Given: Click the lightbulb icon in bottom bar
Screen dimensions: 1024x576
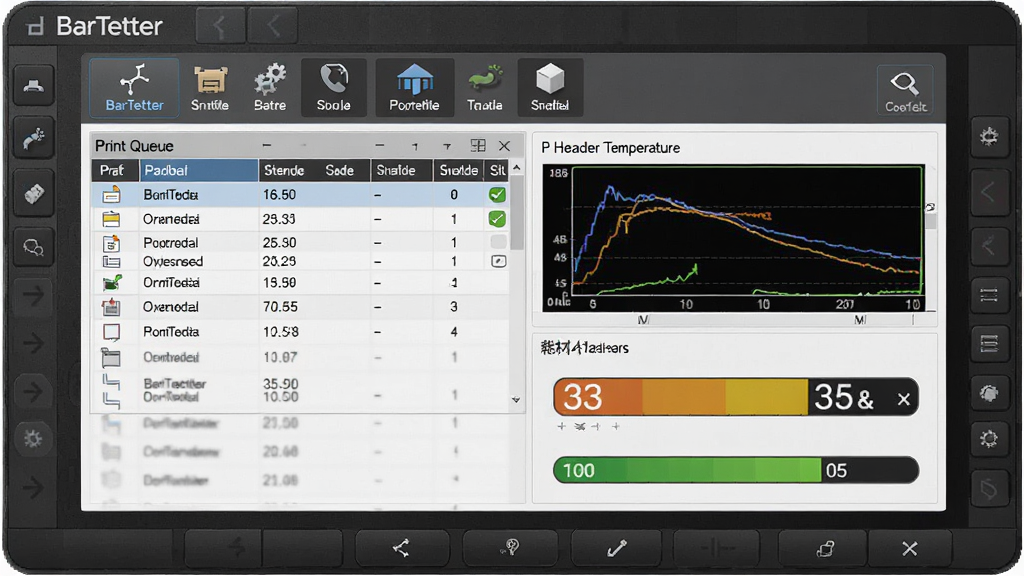Looking at the screenshot, I should (511, 548).
